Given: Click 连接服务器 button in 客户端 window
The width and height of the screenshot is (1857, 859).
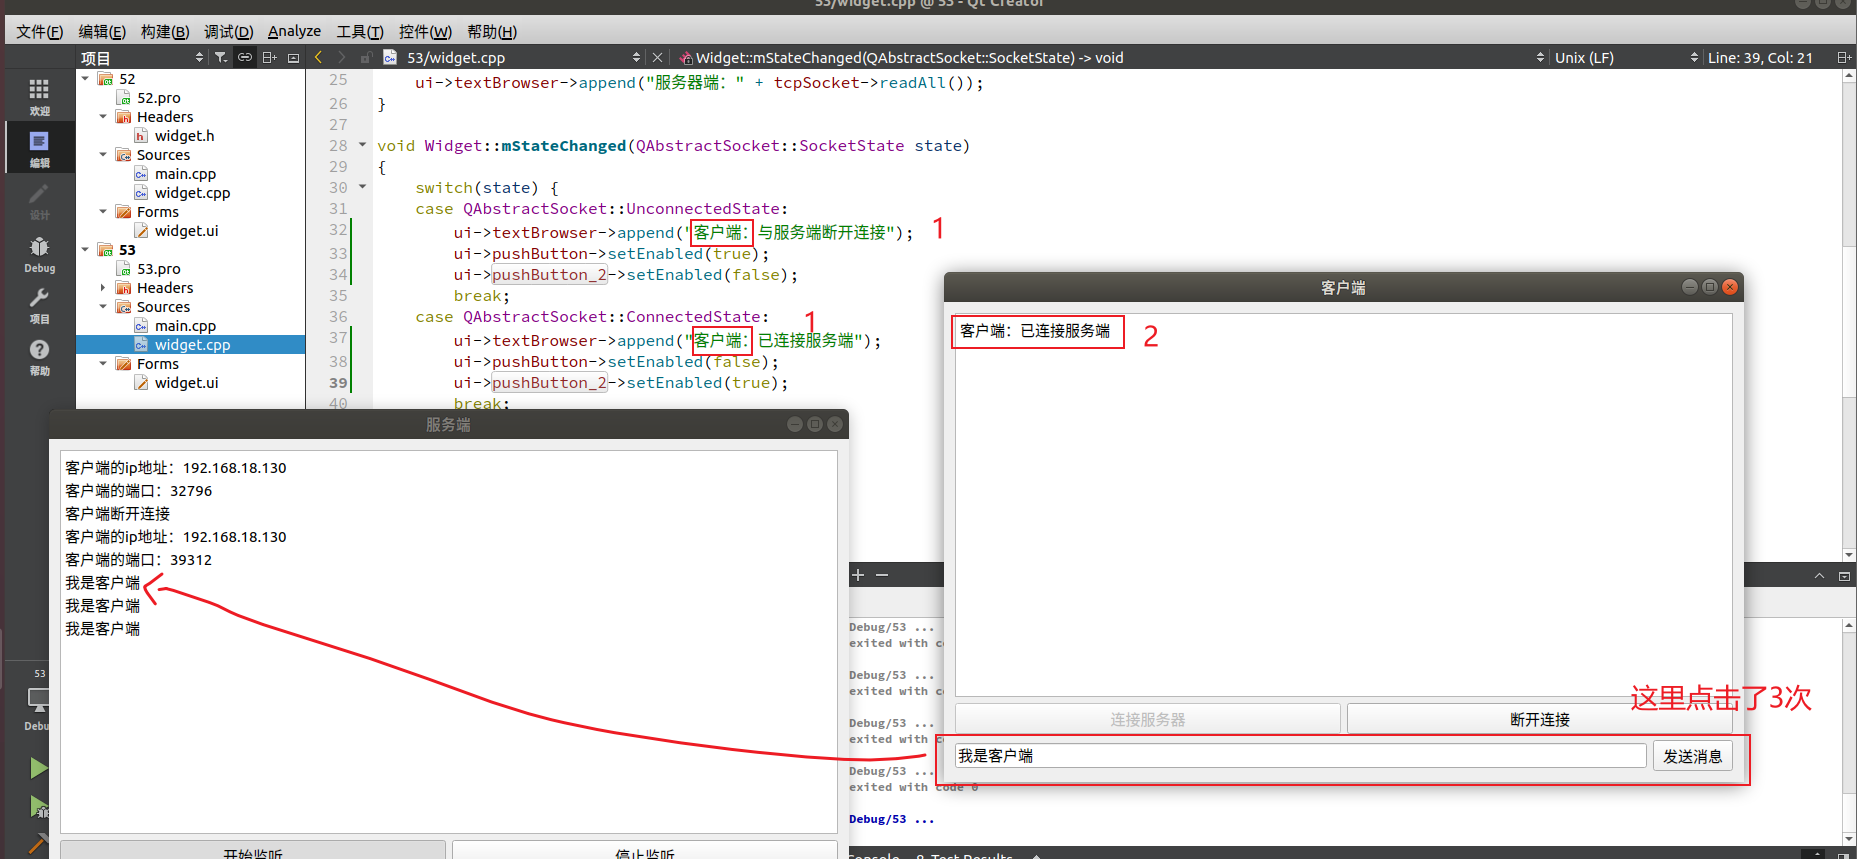Looking at the screenshot, I should point(1147,720).
